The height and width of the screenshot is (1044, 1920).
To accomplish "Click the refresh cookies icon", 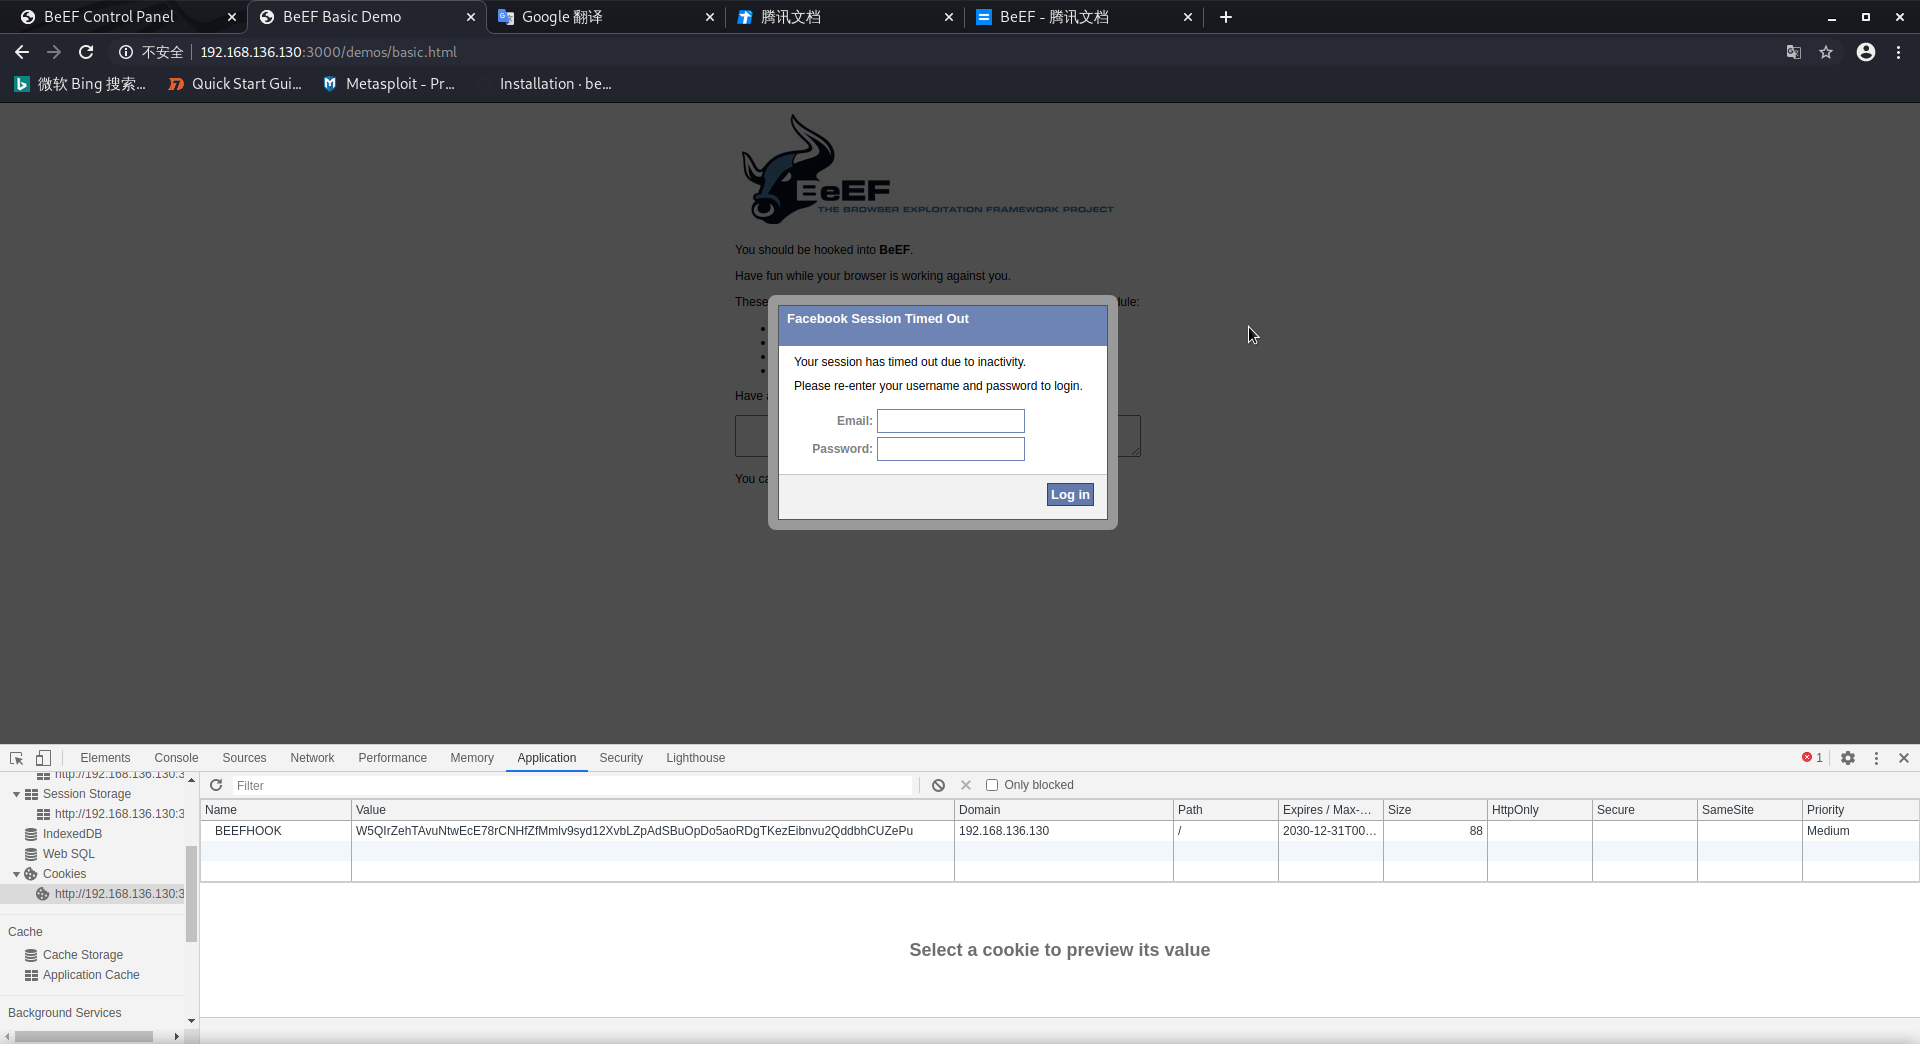I will coord(216,785).
